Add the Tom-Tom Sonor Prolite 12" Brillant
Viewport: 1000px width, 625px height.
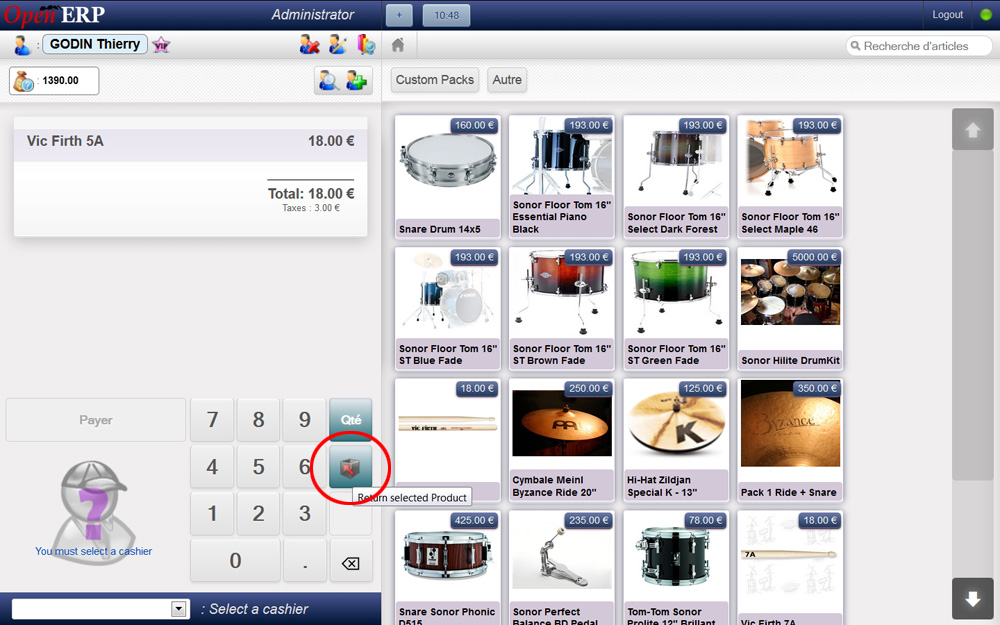click(x=676, y=568)
